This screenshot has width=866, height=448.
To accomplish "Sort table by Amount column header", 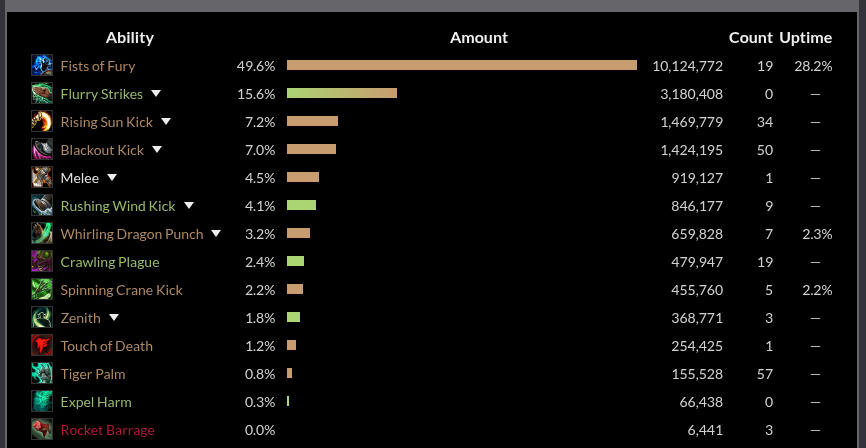I will tap(479, 38).
